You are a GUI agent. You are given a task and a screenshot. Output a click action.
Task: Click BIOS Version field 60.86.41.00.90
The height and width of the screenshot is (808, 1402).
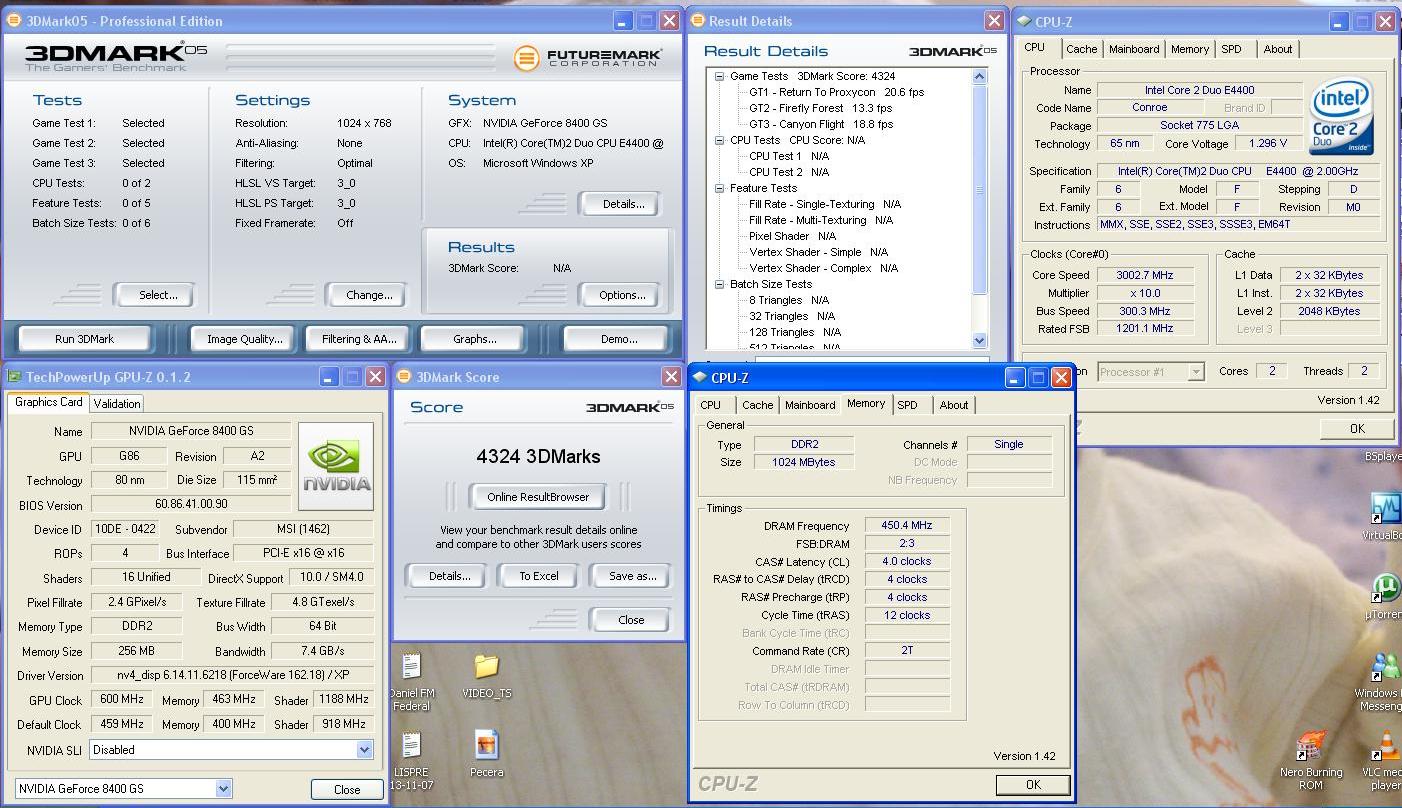coord(191,505)
